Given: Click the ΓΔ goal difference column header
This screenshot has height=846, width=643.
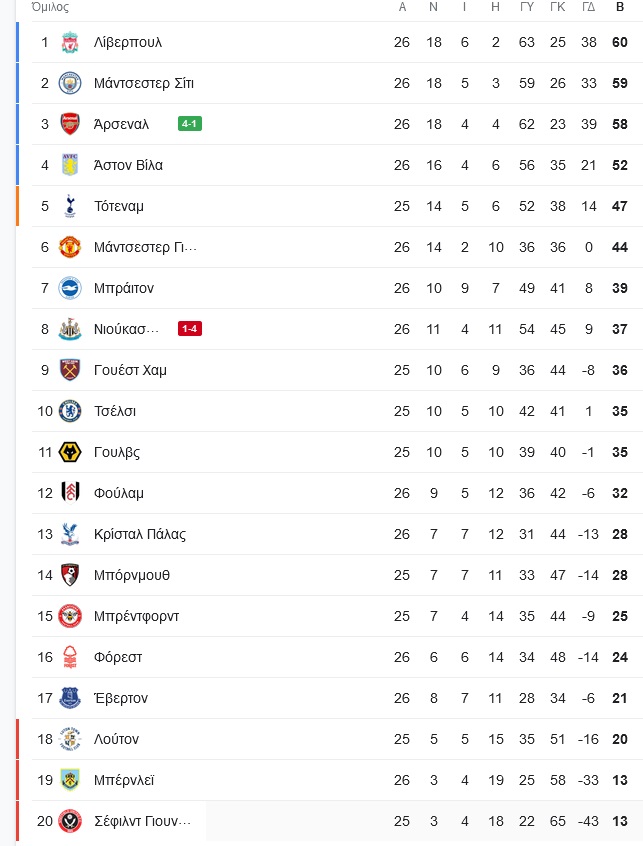Looking at the screenshot, I should pyautogui.click(x=589, y=7).
